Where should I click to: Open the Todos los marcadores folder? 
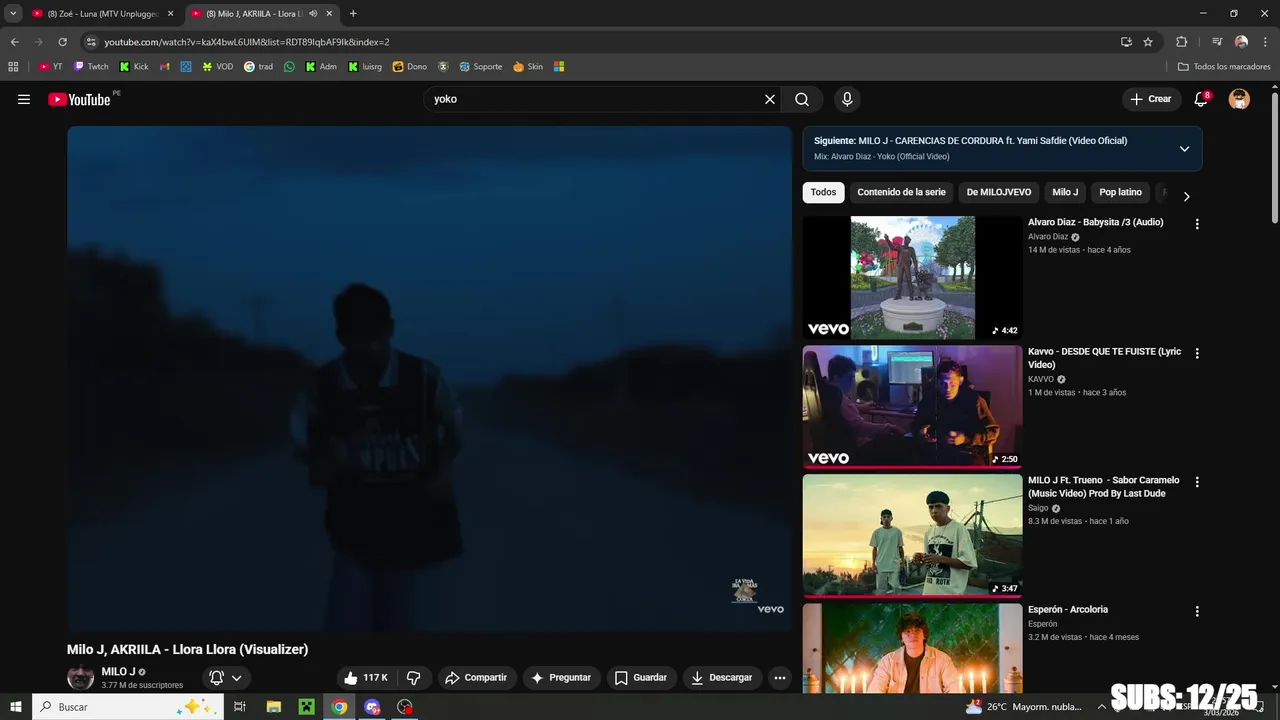(1224, 67)
